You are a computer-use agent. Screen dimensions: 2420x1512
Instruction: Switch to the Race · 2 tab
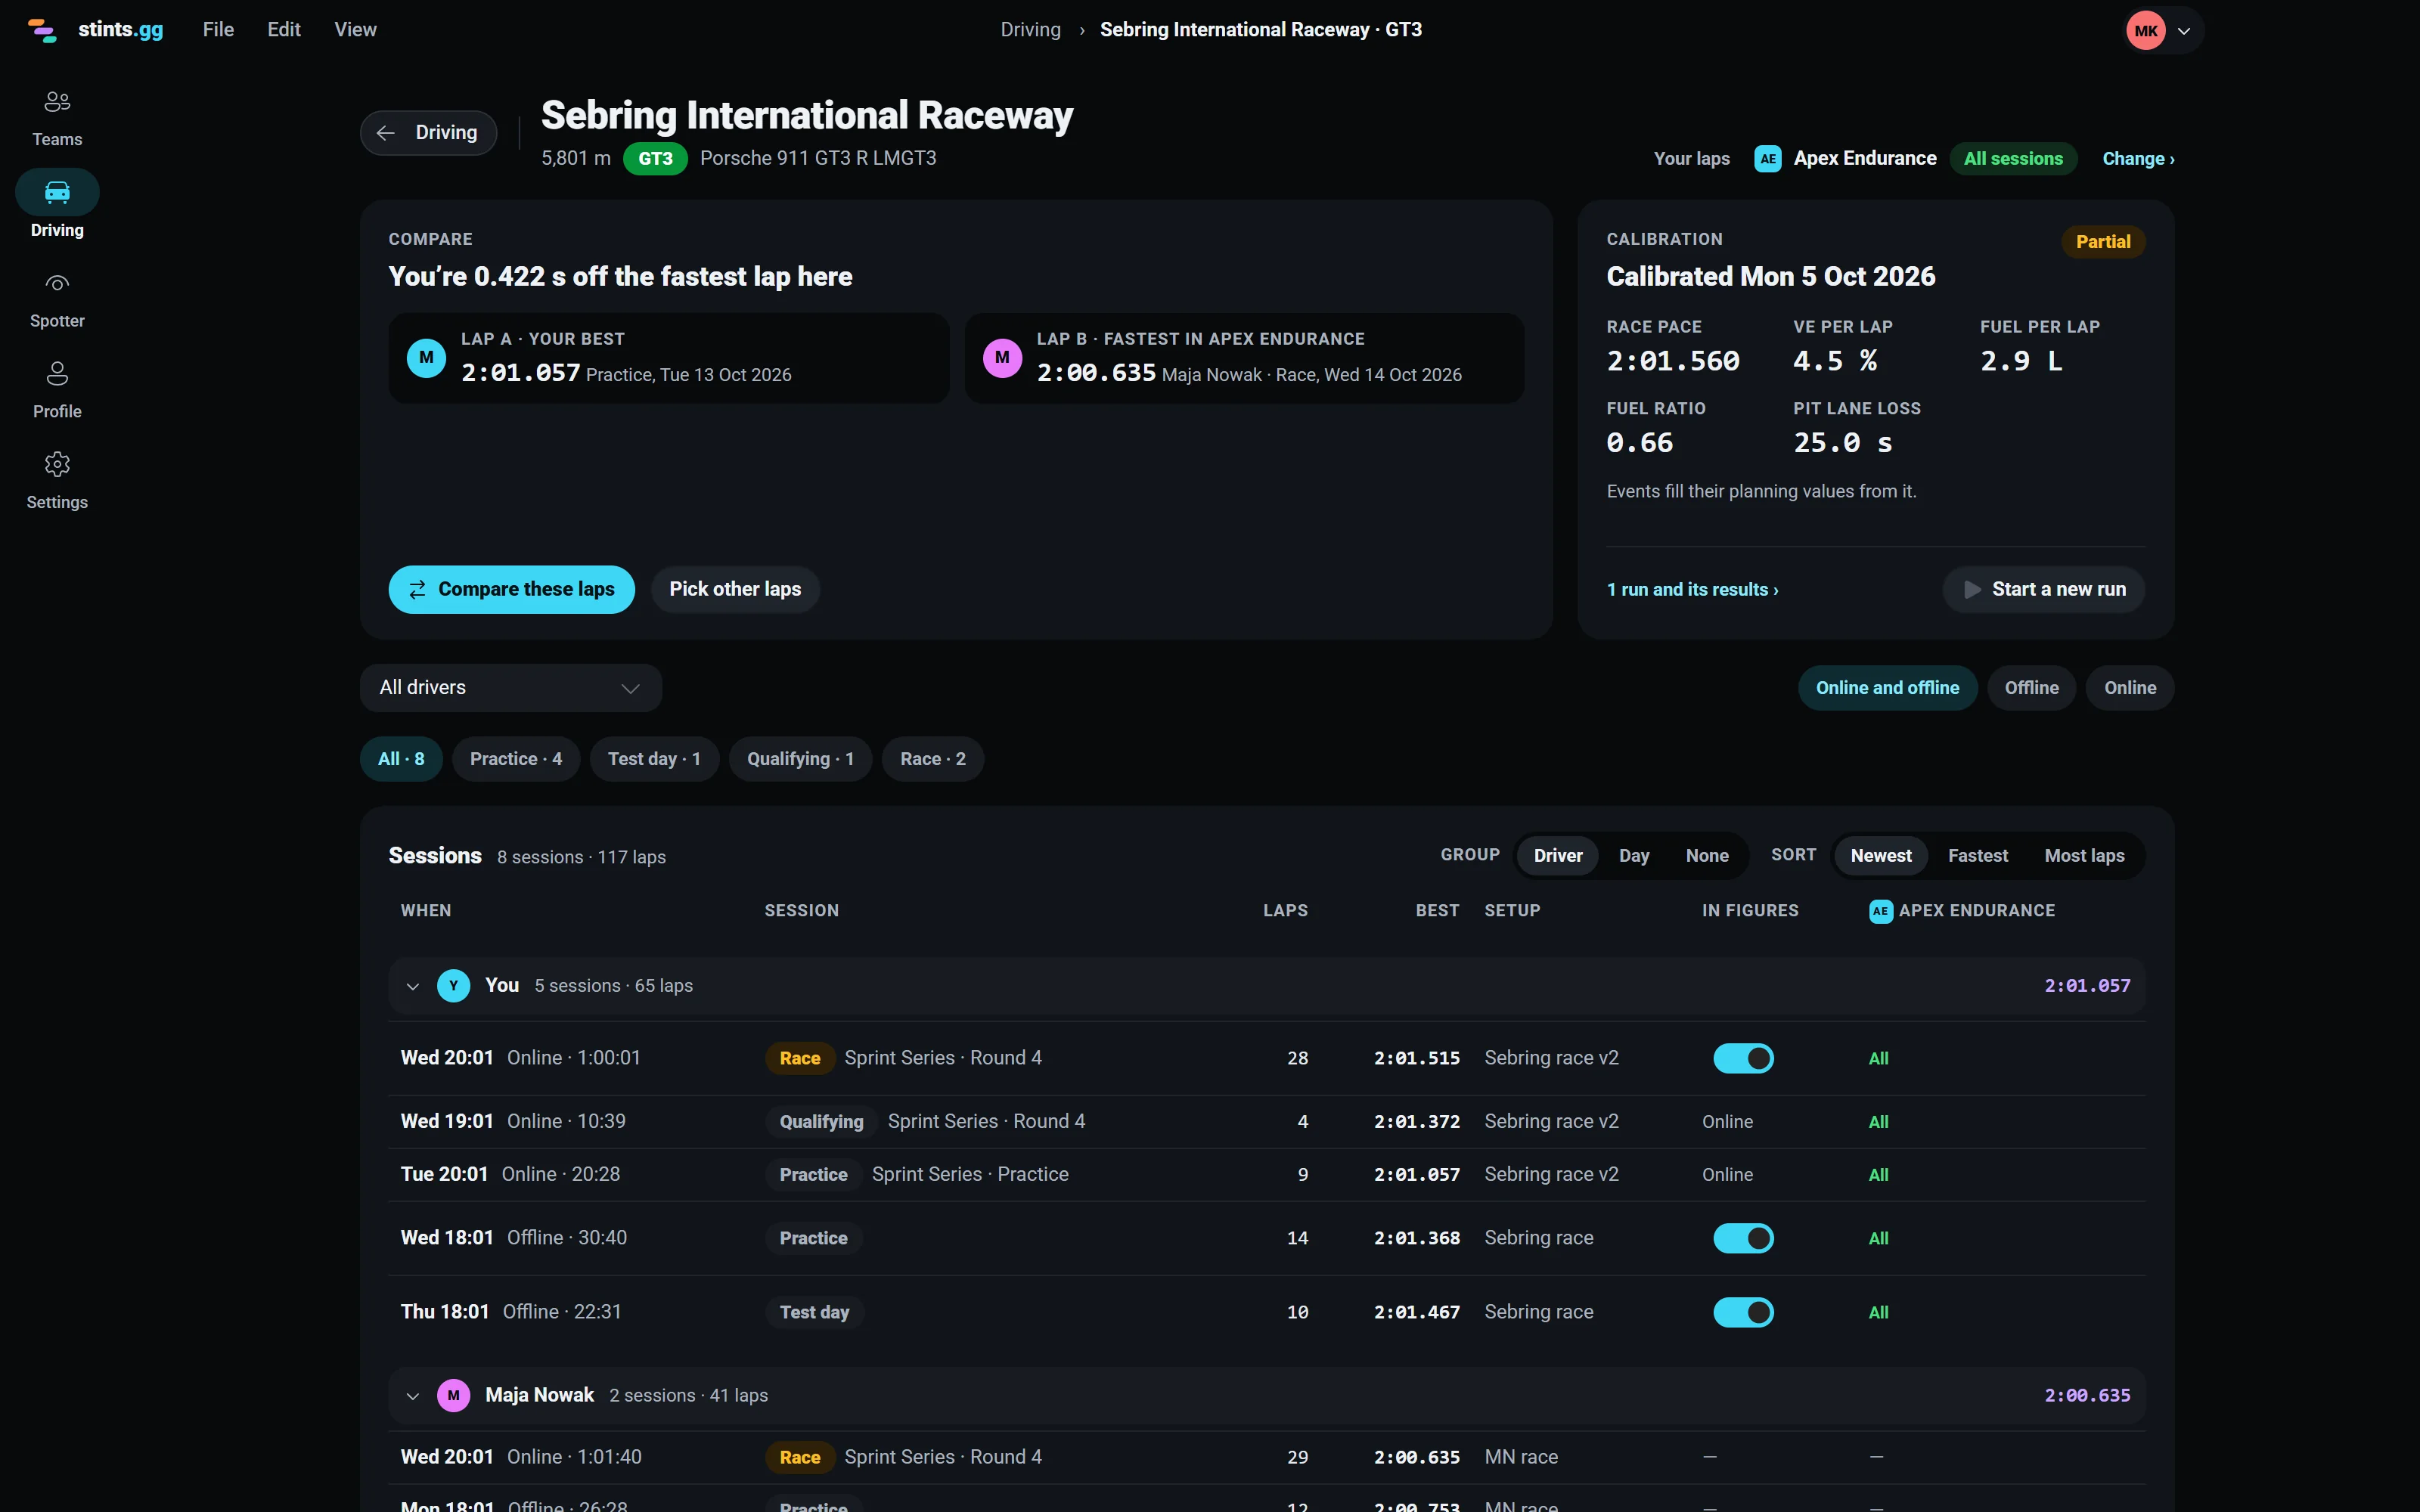pos(932,759)
